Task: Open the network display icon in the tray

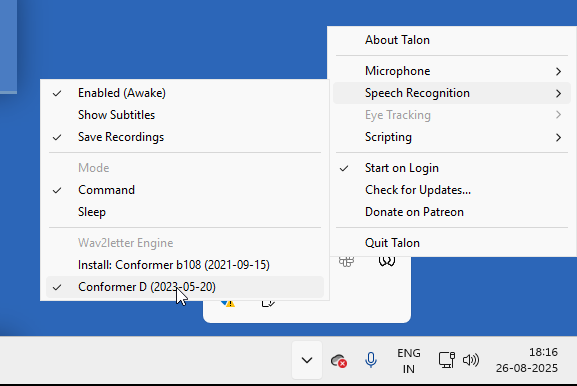Action: pos(447,360)
